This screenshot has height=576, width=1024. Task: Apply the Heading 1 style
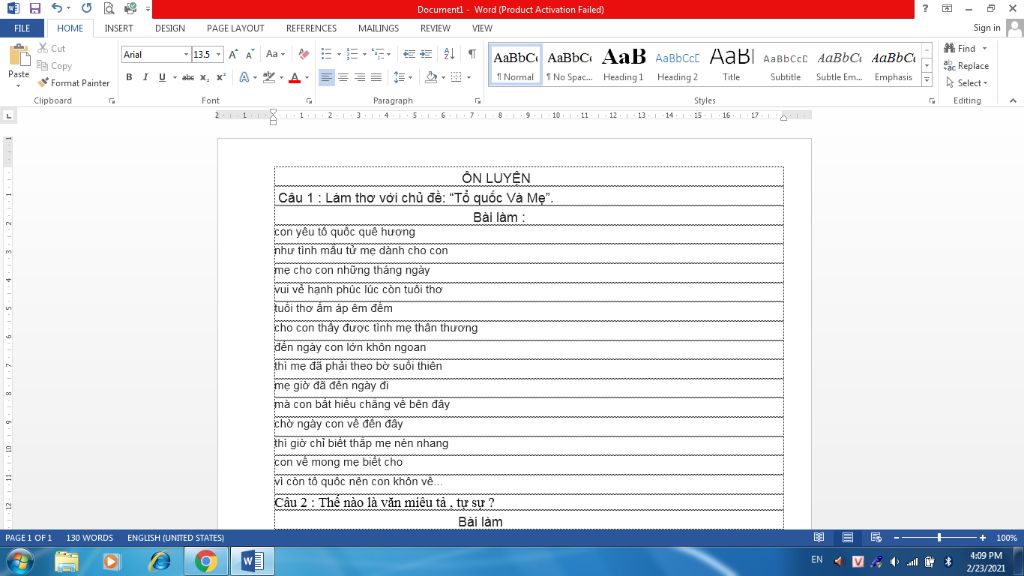(623, 65)
